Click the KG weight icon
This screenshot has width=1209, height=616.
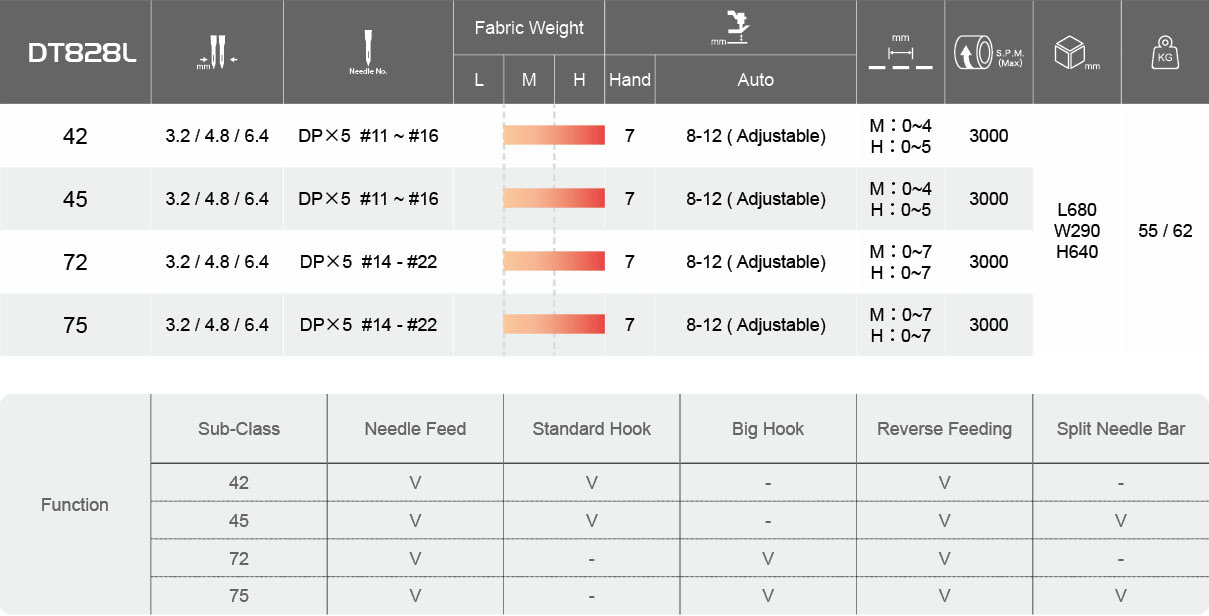1164,52
